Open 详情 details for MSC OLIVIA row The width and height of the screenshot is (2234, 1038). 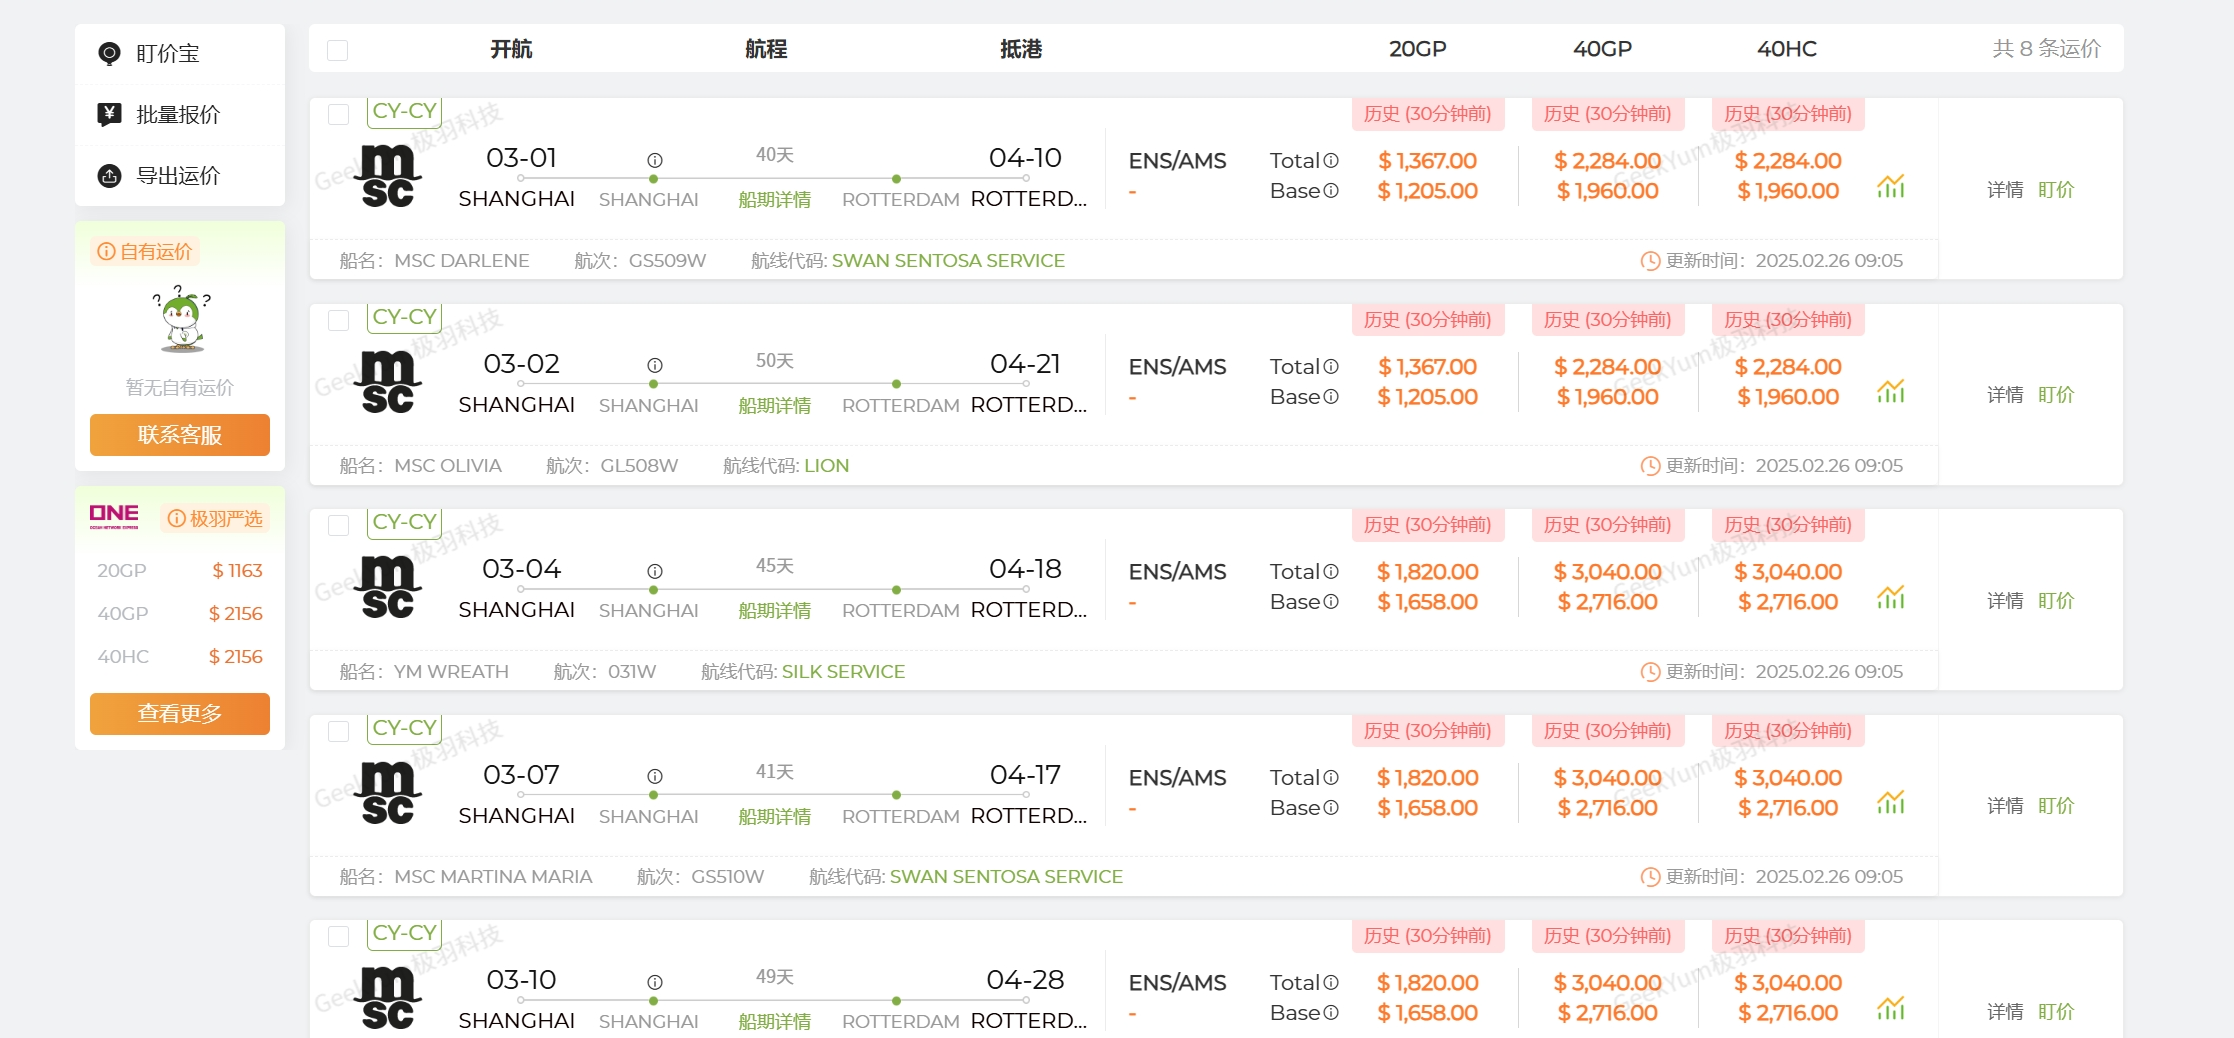2004,395
